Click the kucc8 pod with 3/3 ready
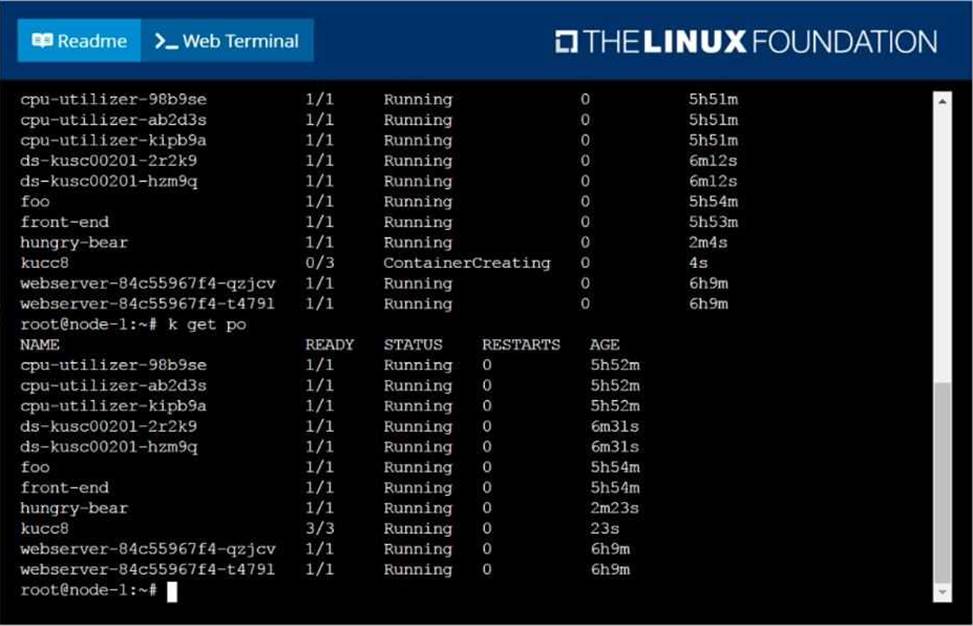The height and width of the screenshot is (626, 973). (45, 529)
